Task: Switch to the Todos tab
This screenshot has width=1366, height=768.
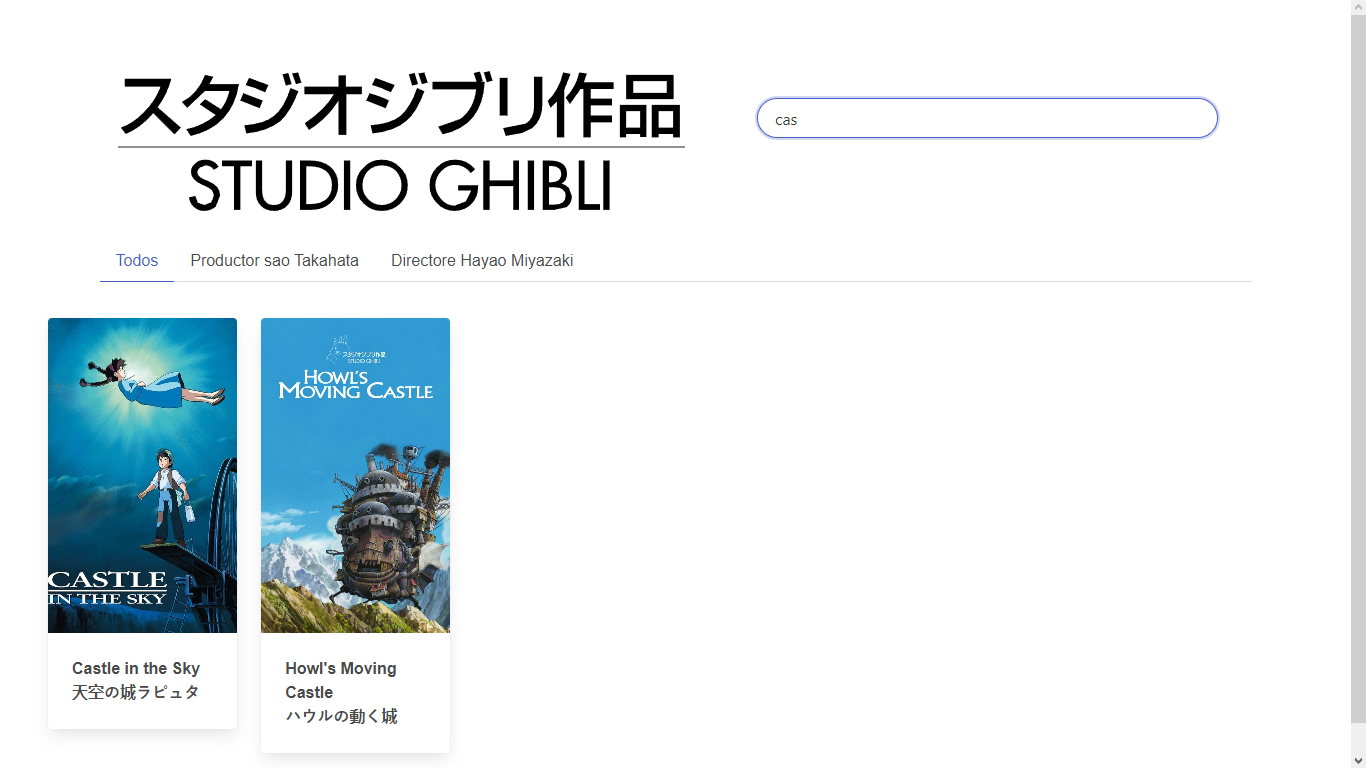Action: click(x=137, y=260)
